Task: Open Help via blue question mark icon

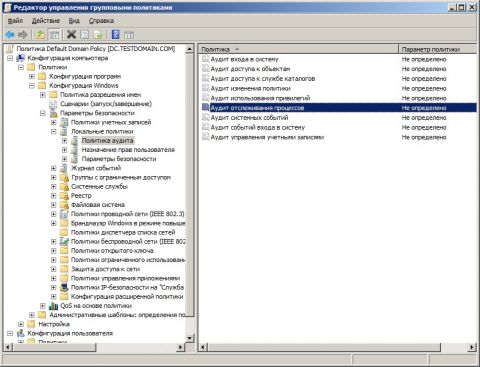Action: click(115, 34)
